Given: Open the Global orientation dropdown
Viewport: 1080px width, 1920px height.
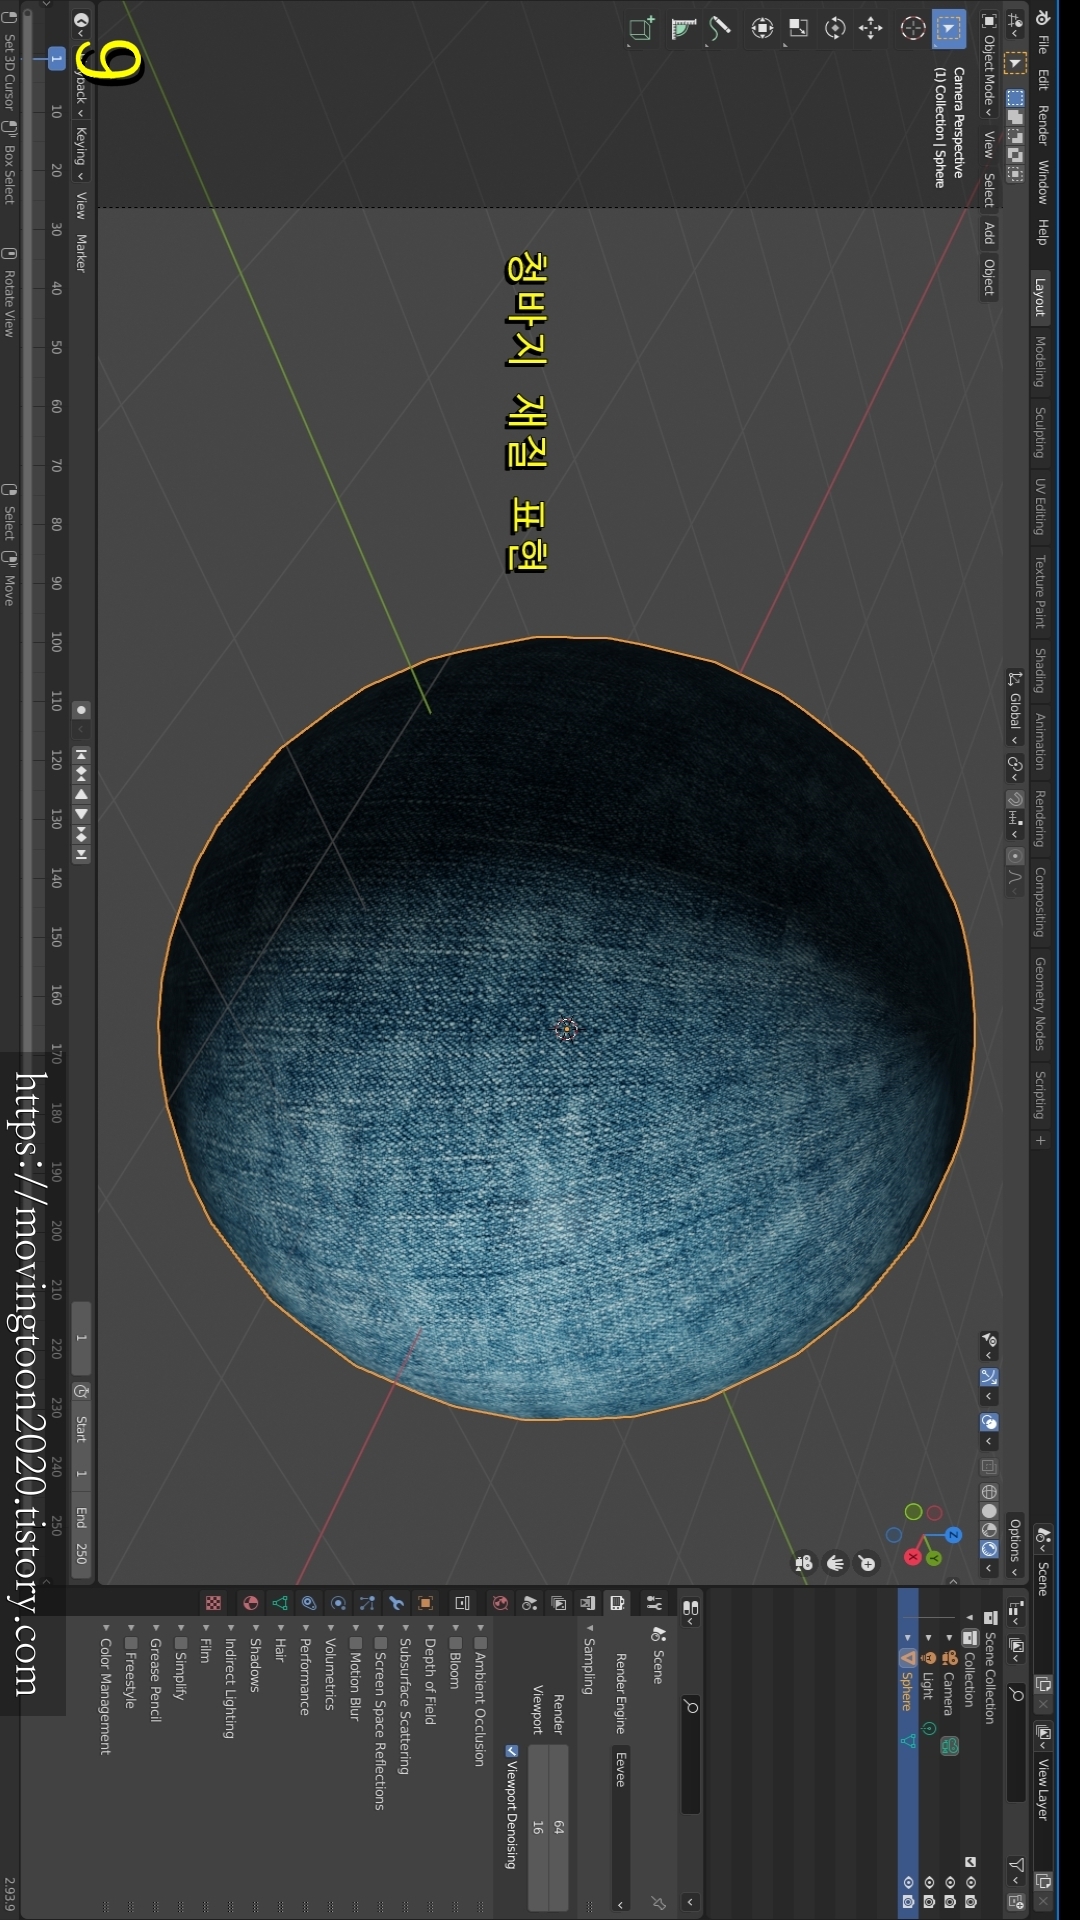Looking at the screenshot, I should click(1014, 708).
